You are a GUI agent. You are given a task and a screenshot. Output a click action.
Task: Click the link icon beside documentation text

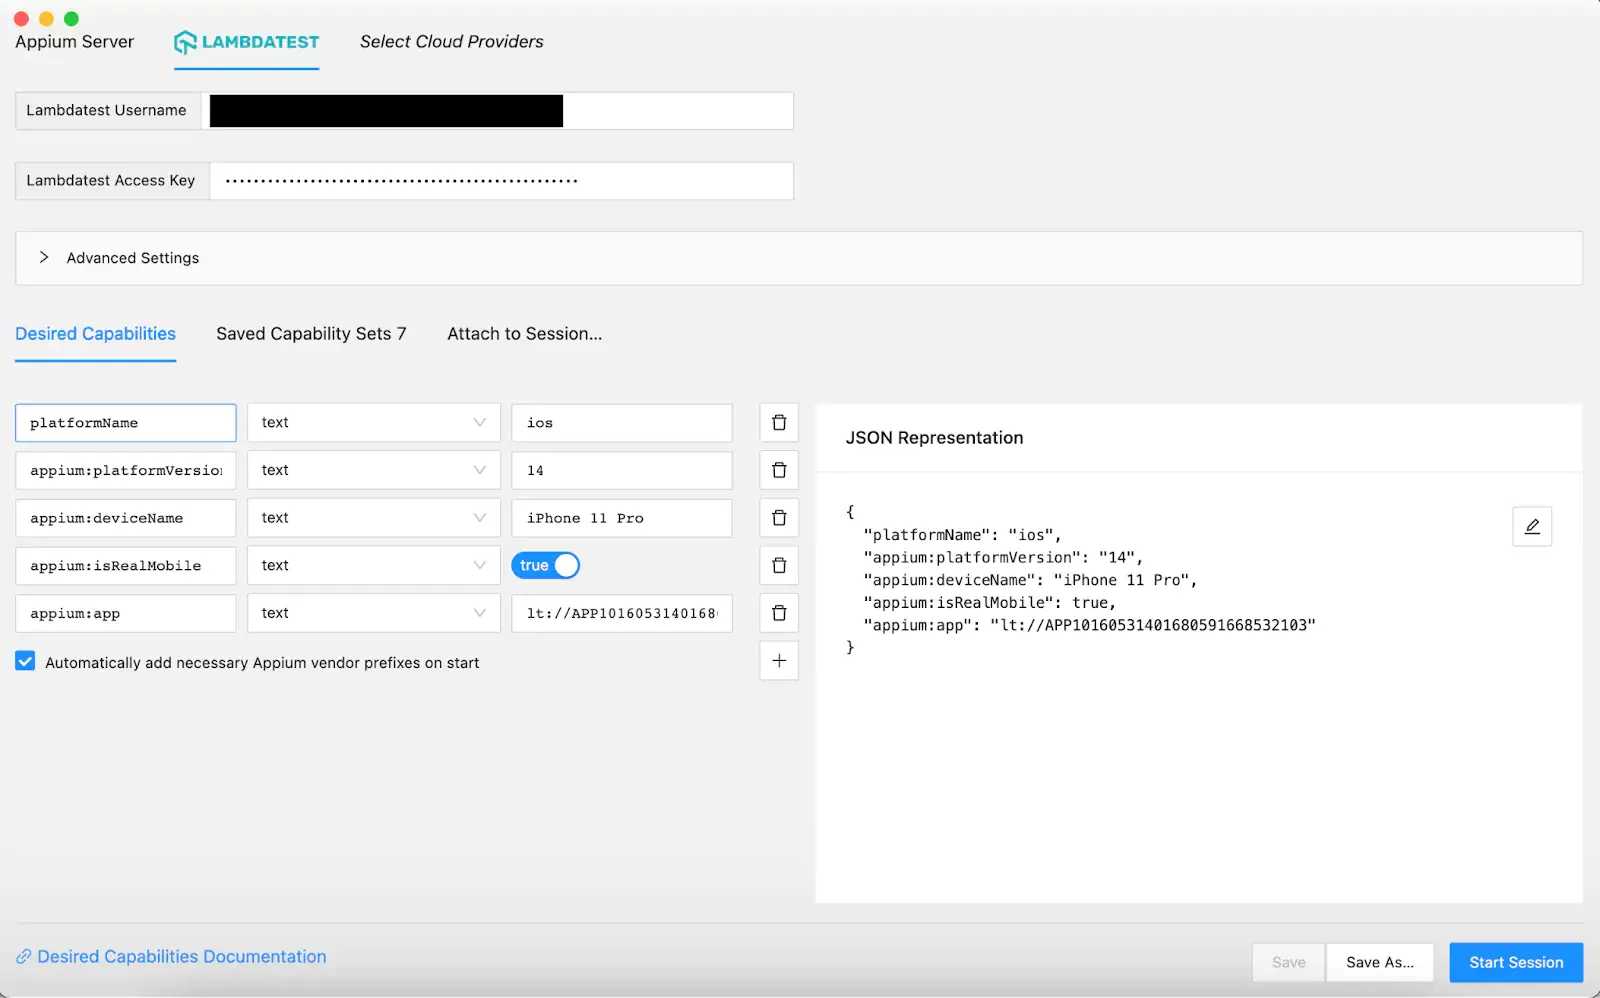pos(23,956)
